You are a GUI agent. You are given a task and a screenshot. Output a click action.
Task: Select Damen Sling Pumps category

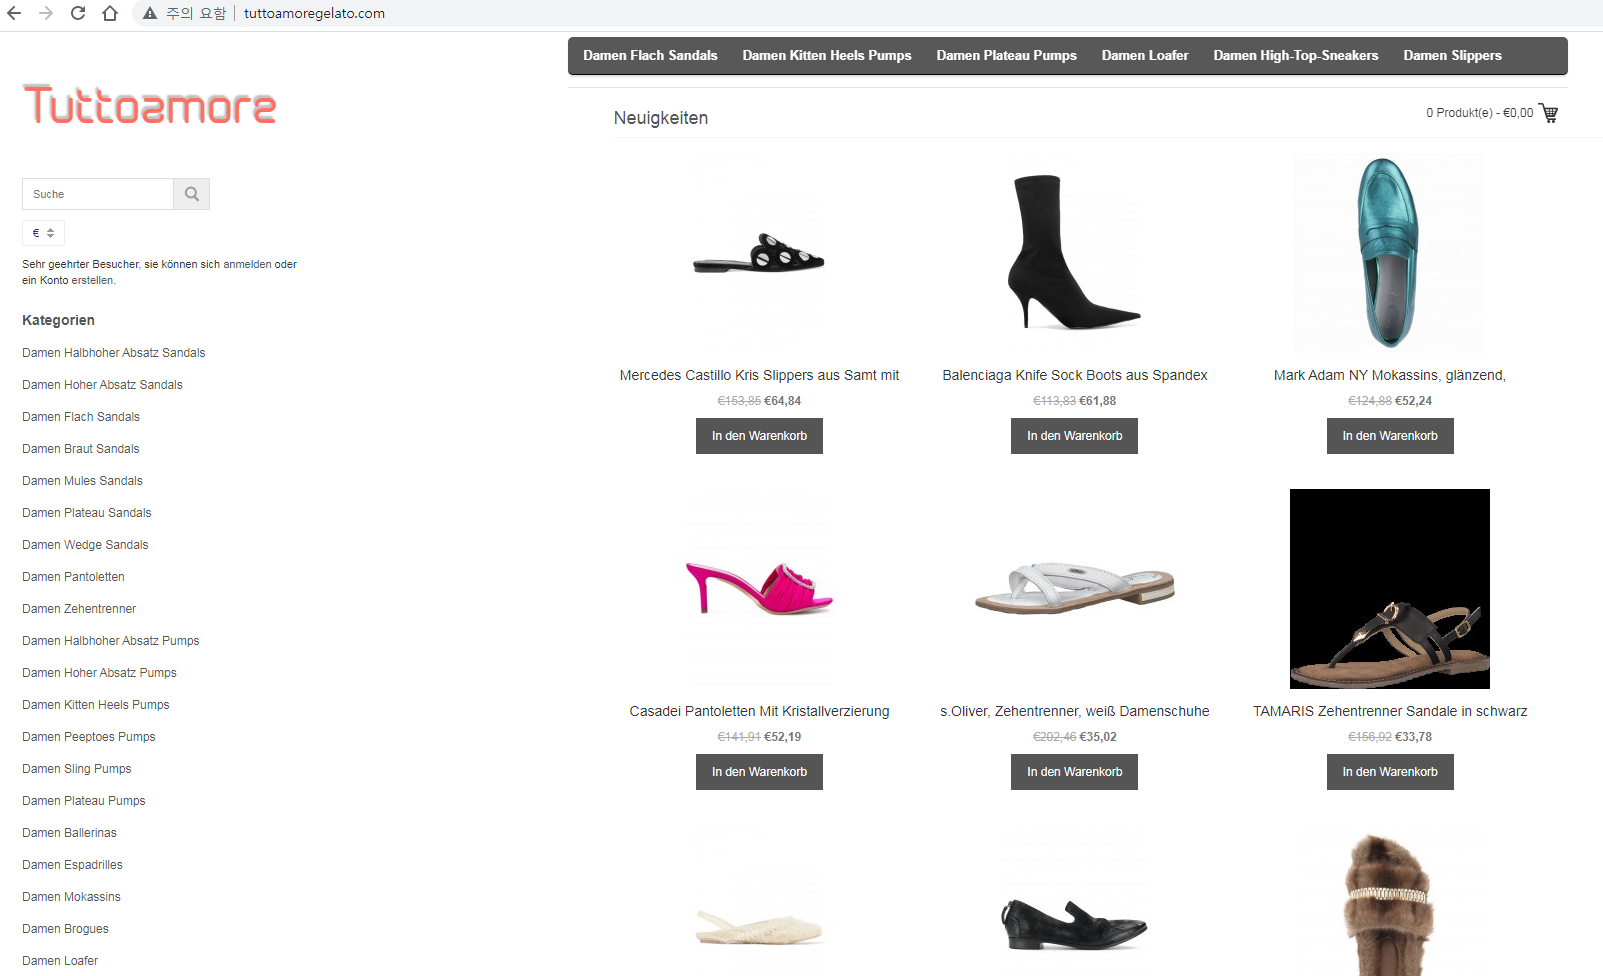77,769
